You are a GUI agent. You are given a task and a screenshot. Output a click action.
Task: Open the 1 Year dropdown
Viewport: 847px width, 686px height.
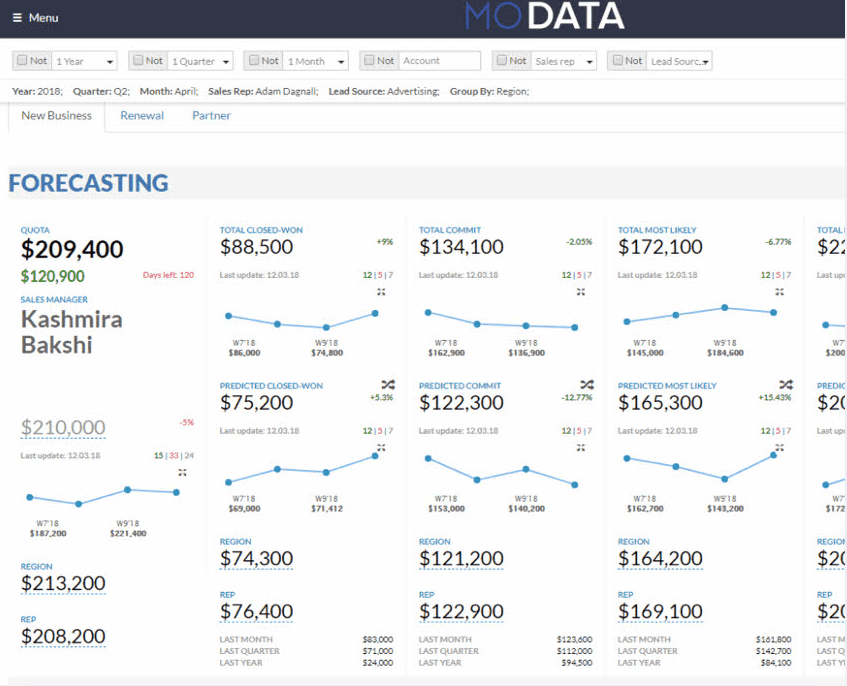click(85, 61)
